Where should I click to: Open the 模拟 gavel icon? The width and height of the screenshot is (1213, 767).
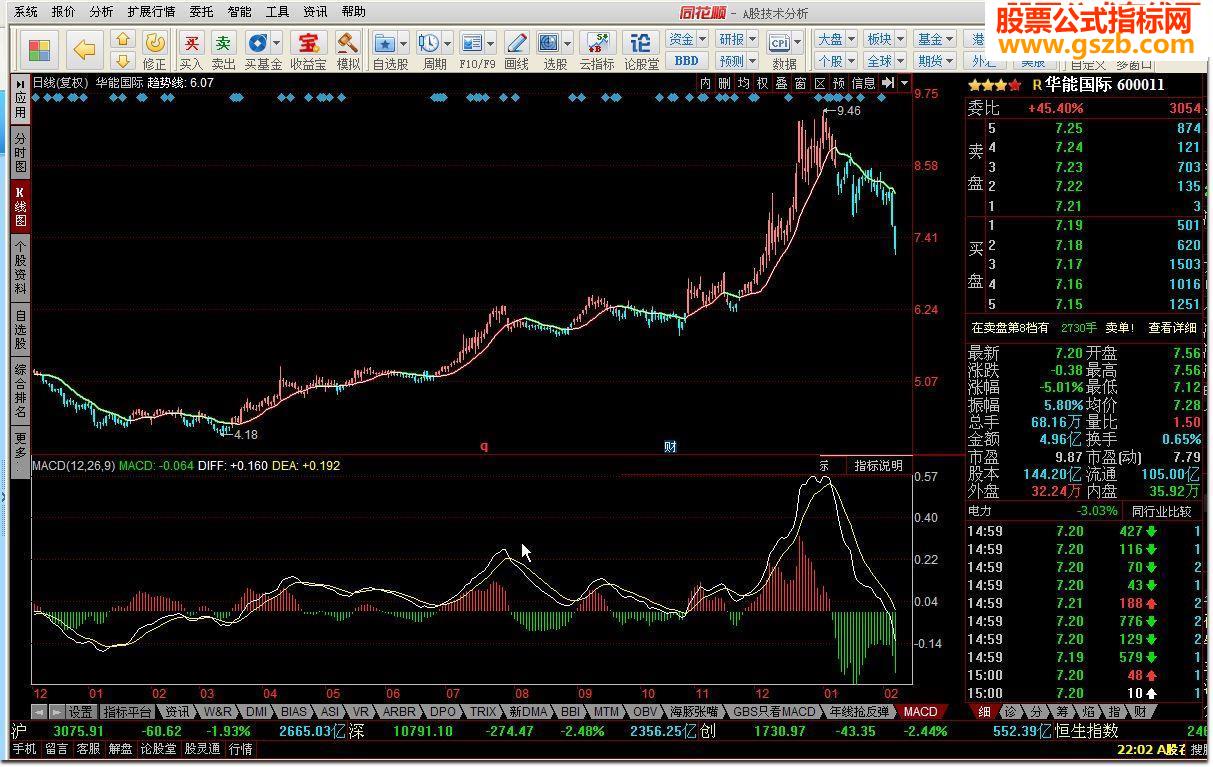348,50
